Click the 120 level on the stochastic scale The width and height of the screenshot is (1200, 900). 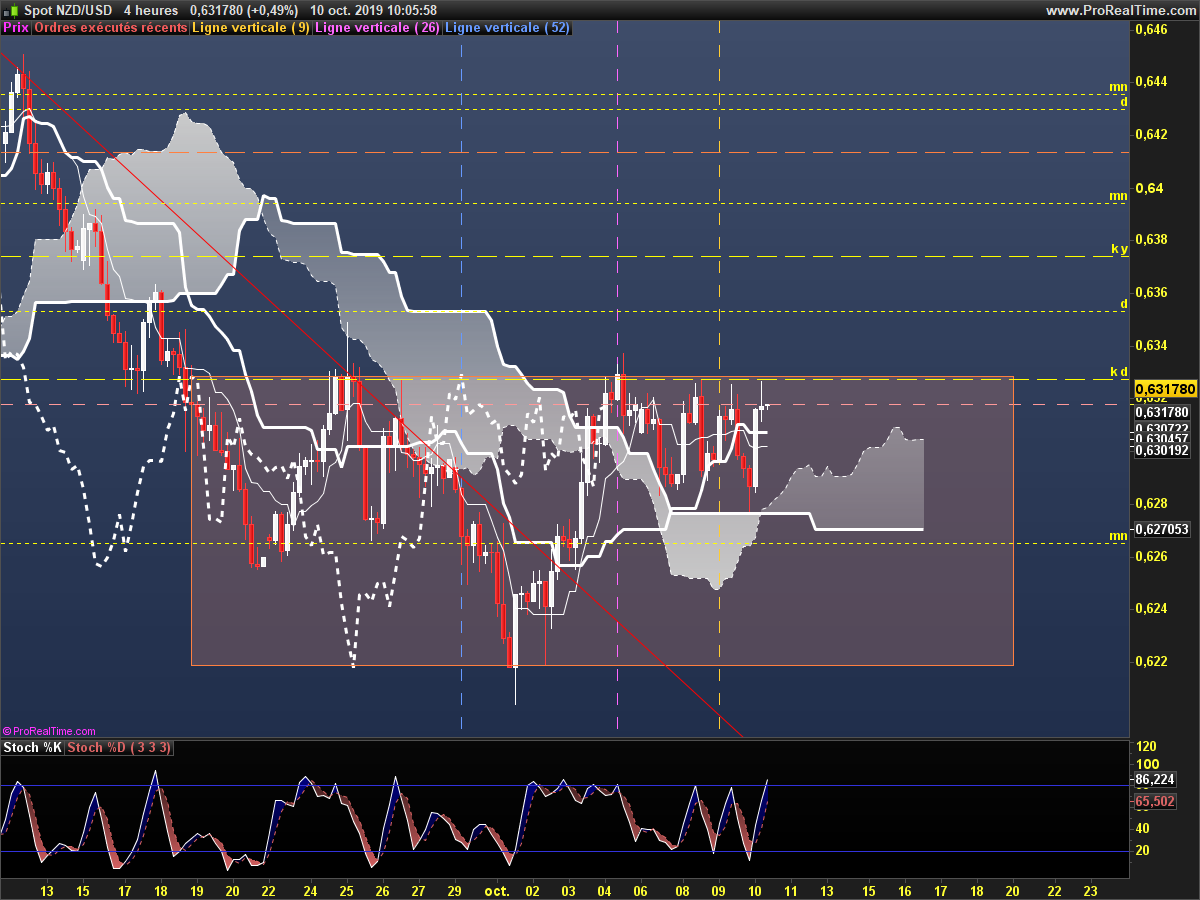(1147, 747)
